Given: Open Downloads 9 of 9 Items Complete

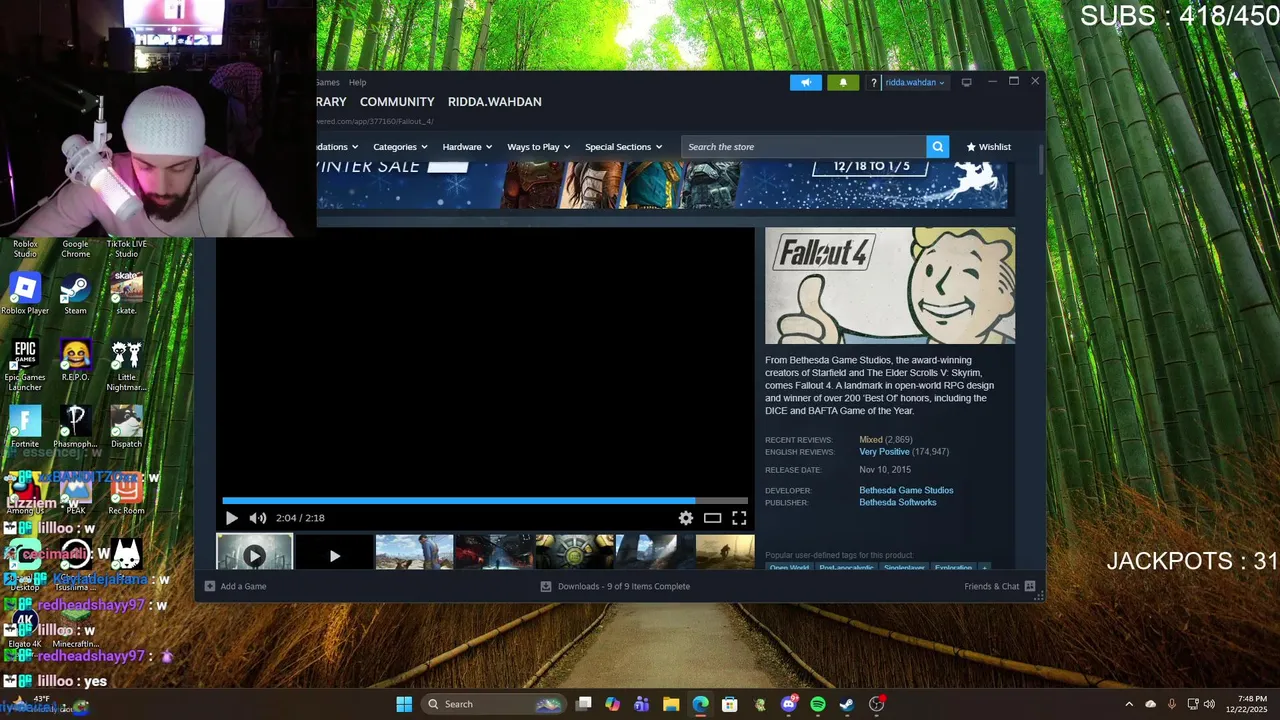Looking at the screenshot, I should [615, 586].
